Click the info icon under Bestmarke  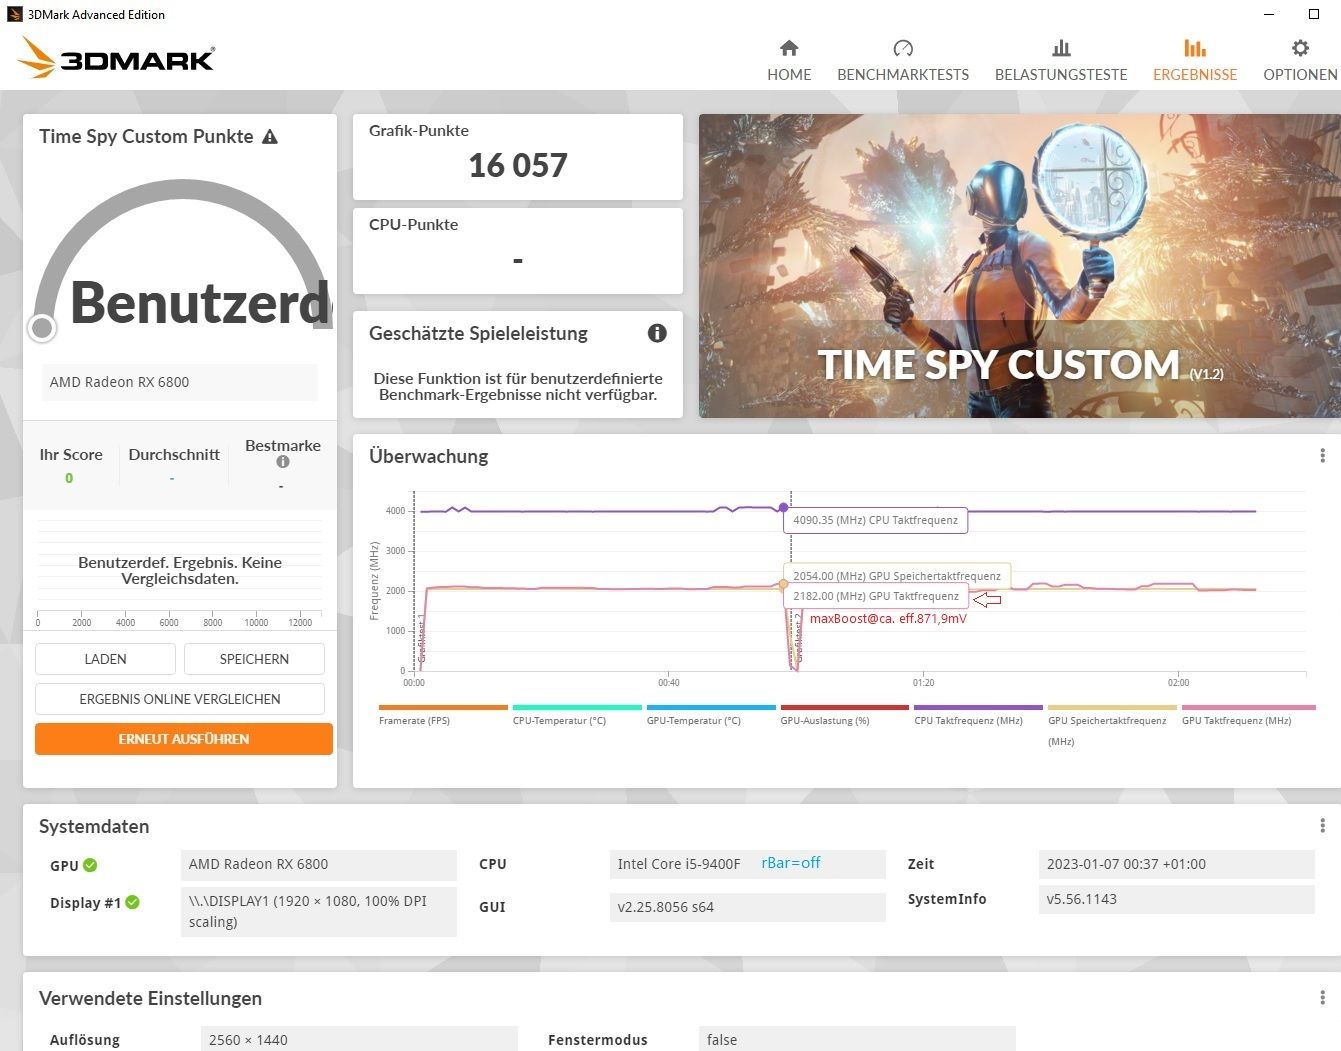[283, 462]
